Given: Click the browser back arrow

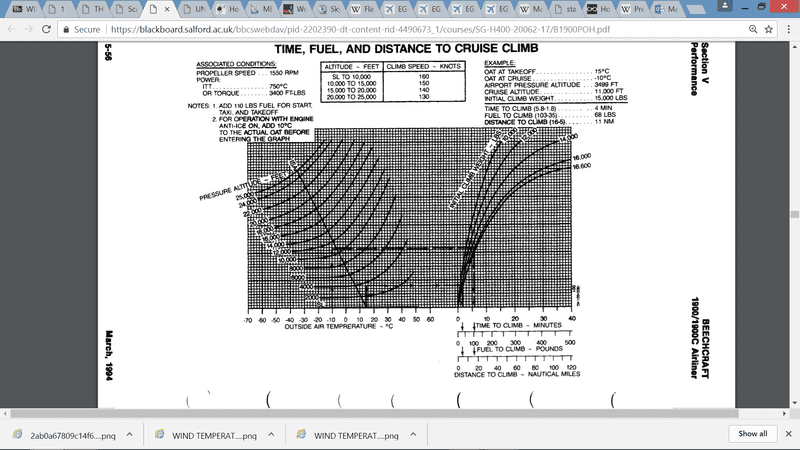Looking at the screenshot, I should (x=10, y=30).
